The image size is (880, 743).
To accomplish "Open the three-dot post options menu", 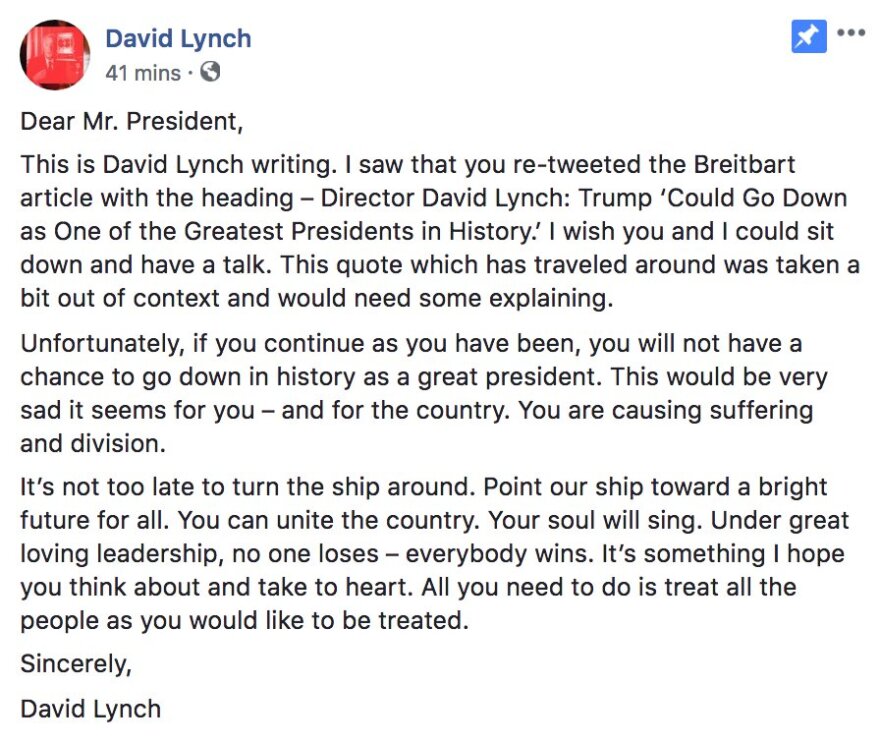I will 851,33.
